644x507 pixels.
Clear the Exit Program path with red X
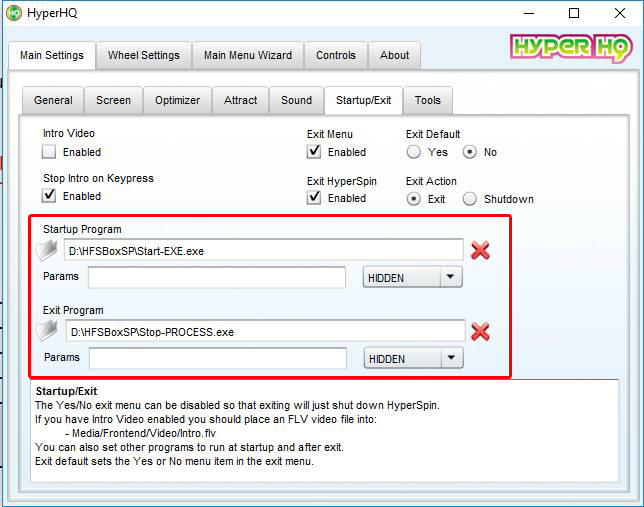click(480, 332)
